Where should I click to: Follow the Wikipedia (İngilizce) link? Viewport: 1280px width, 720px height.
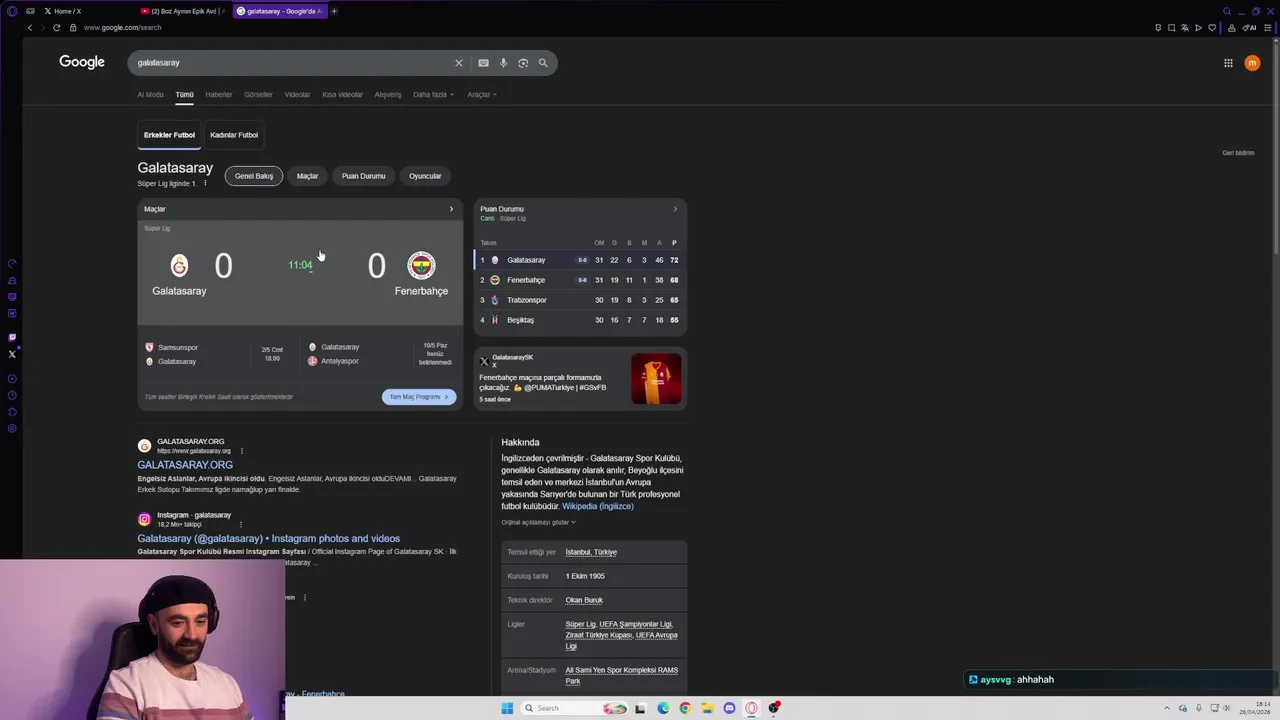point(598,506)
